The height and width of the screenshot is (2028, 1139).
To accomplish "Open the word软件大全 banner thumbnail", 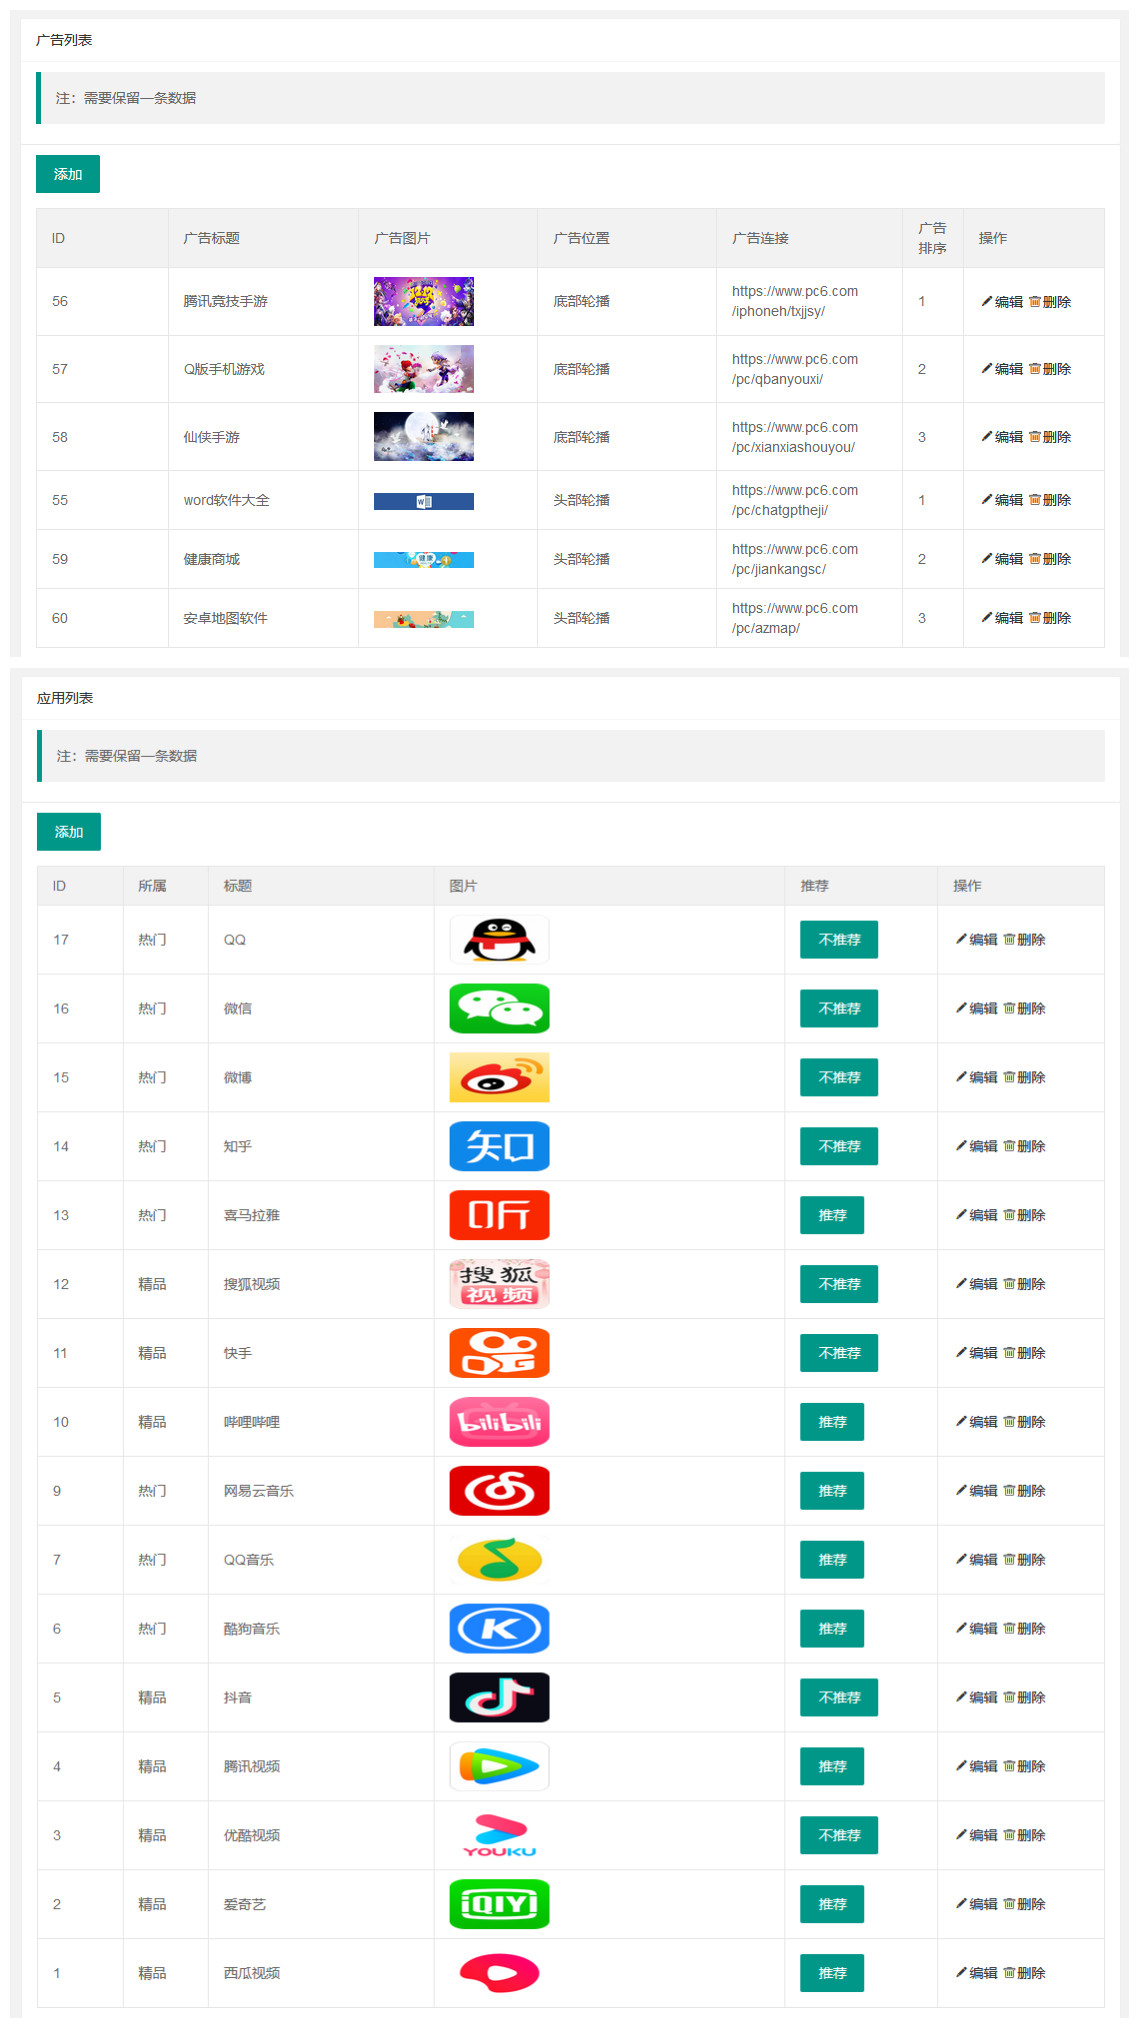I will point(424,502).
